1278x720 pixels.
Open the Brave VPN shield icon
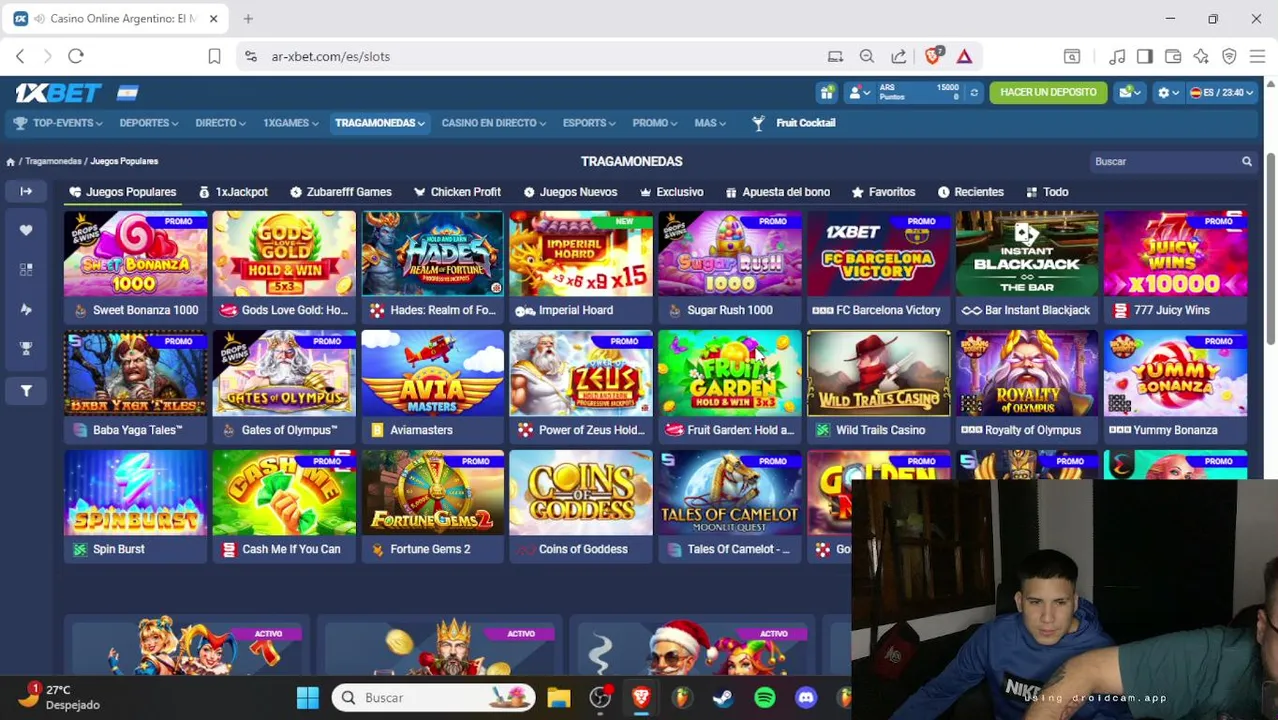(1229, 56)
